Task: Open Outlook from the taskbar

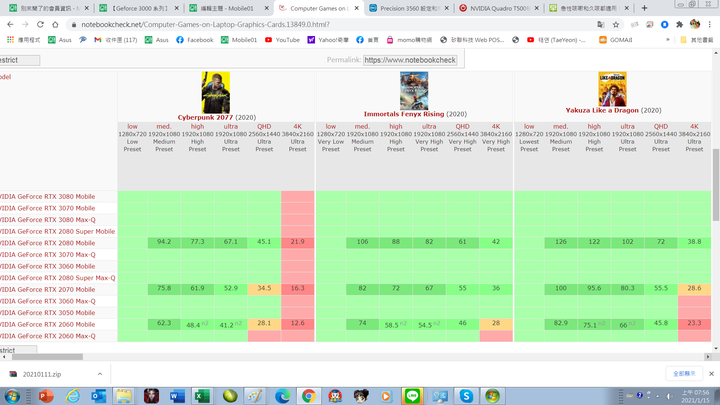Action: [x=99, y=396]
